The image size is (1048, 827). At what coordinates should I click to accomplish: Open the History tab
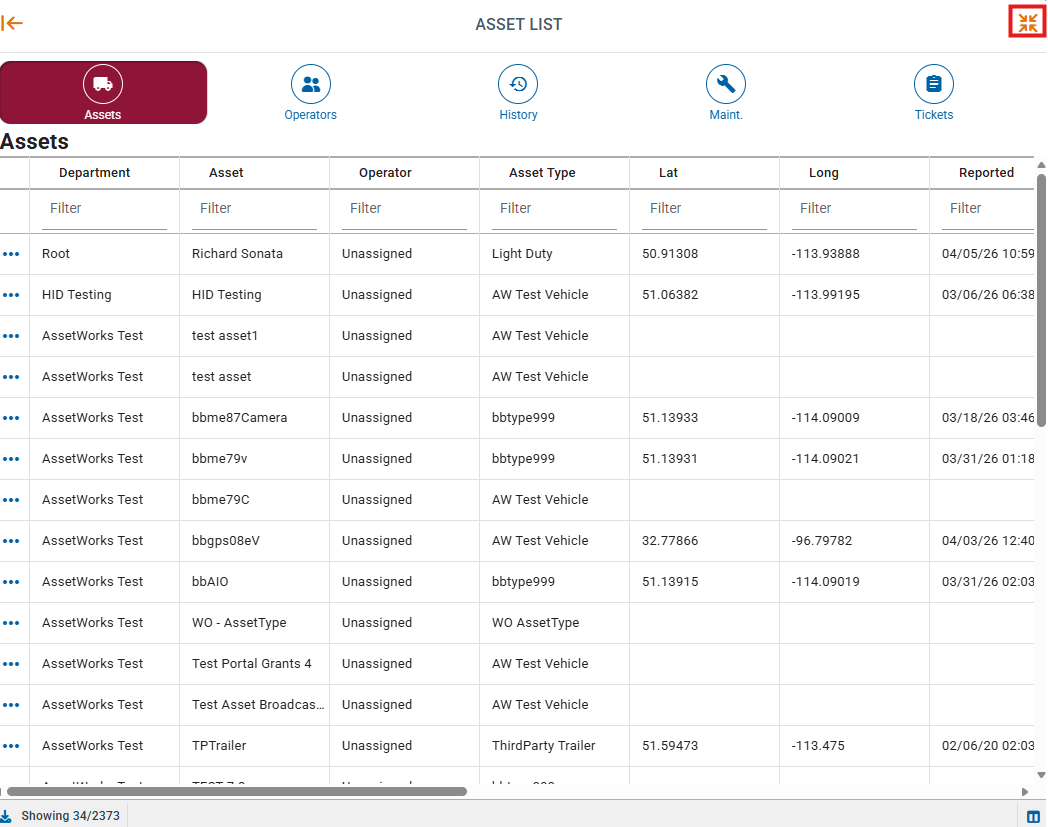[x=518, y=92]
